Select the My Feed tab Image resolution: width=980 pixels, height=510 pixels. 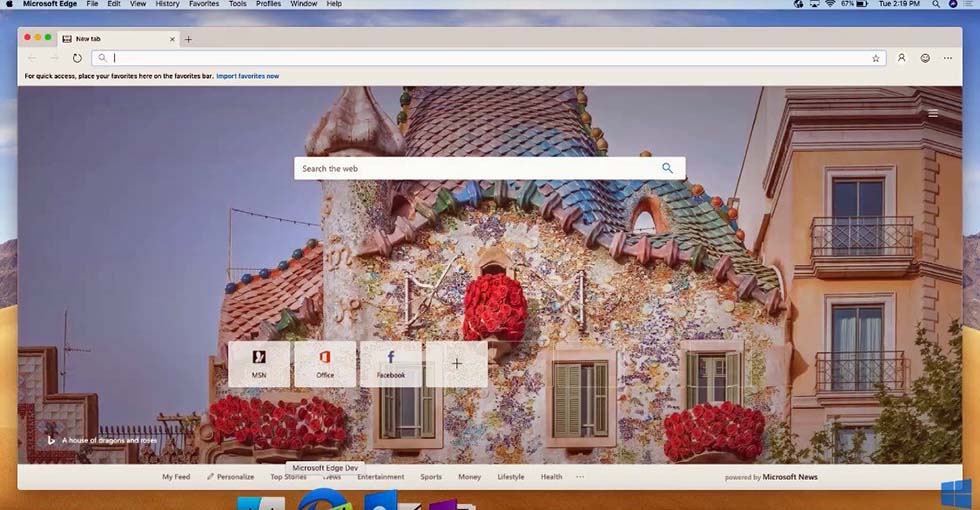176,477
